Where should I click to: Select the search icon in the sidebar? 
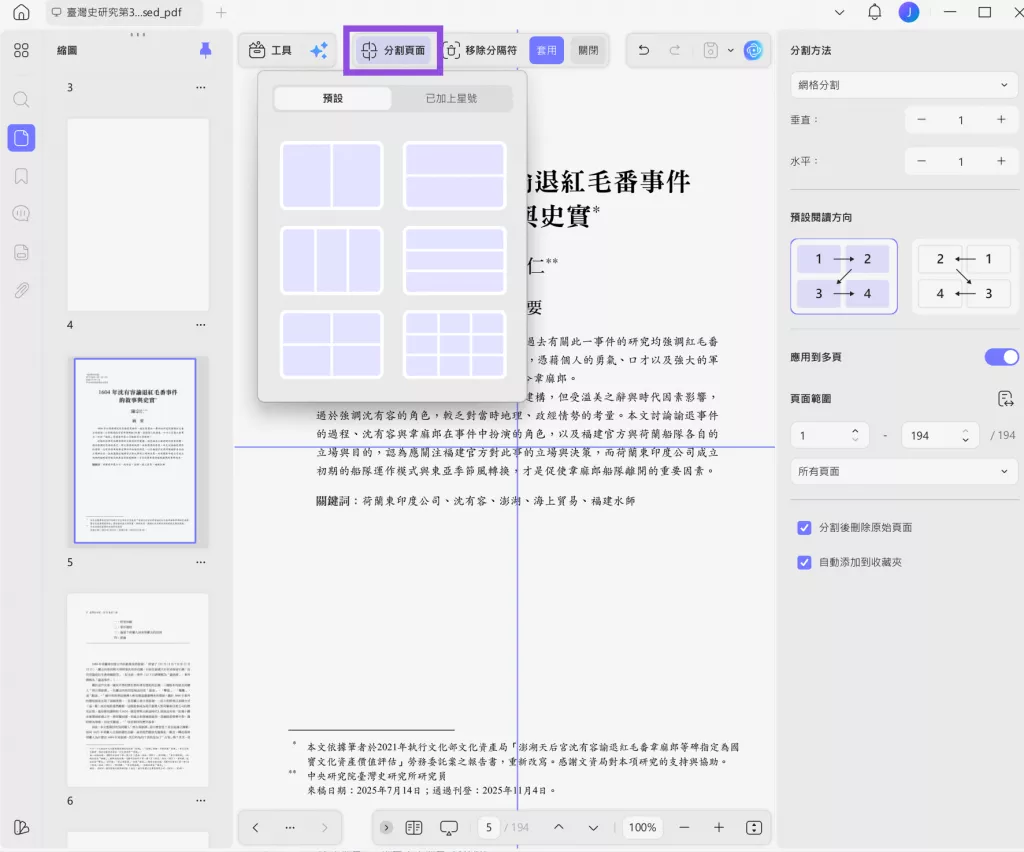20,100
